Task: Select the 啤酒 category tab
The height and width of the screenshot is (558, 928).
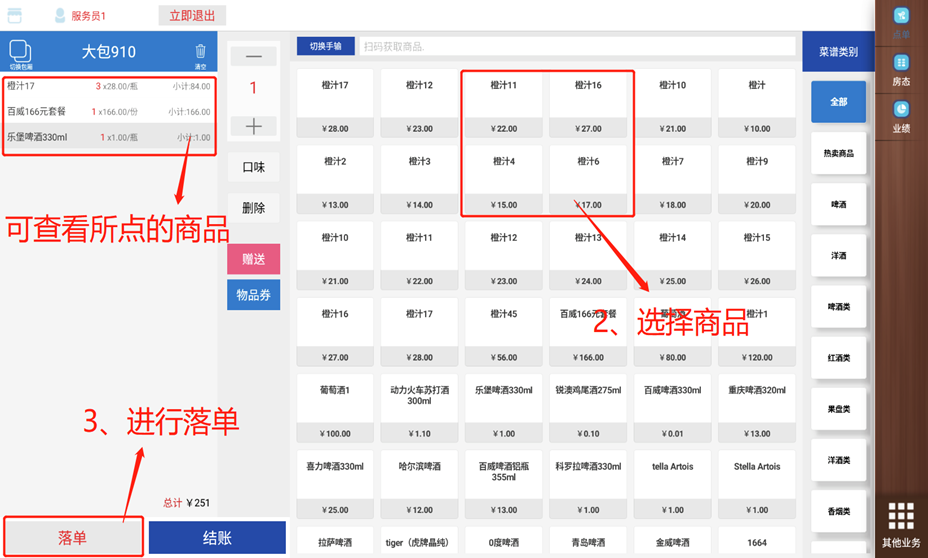Action: pos(838,204)
